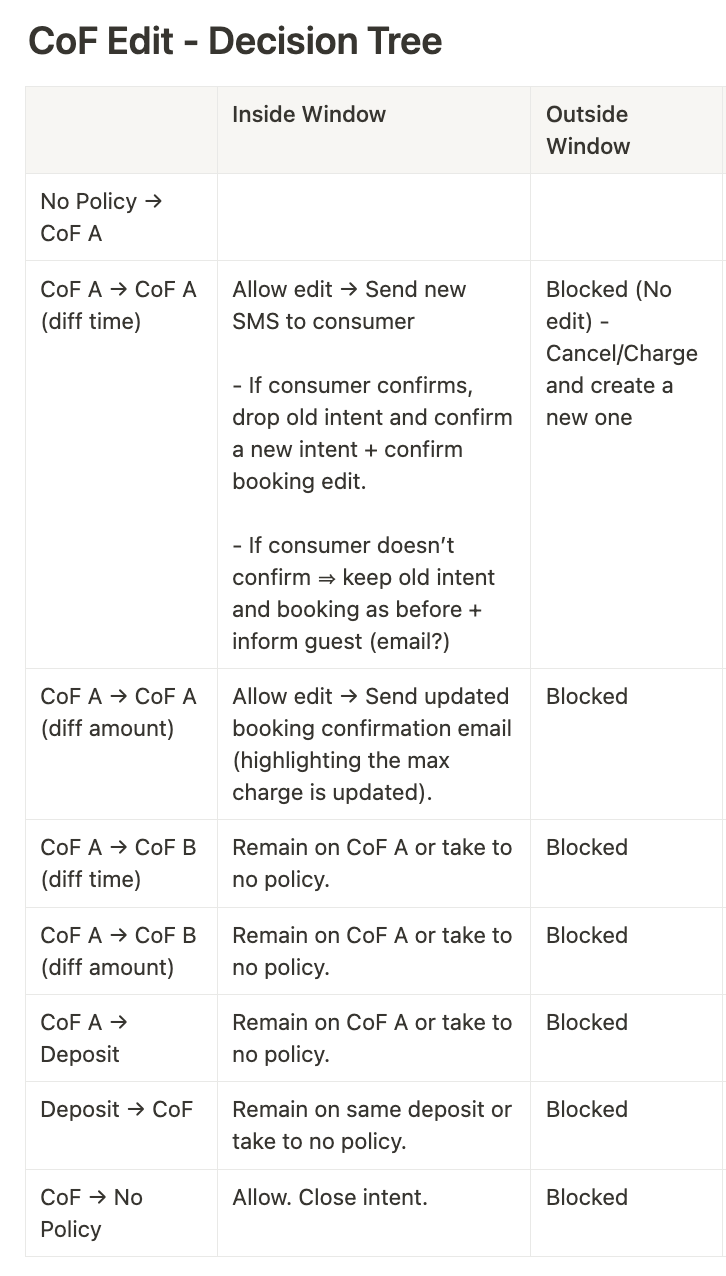Click the "Allow edit → Send new SMS" text
The image size is (726, 1276).
348,305
